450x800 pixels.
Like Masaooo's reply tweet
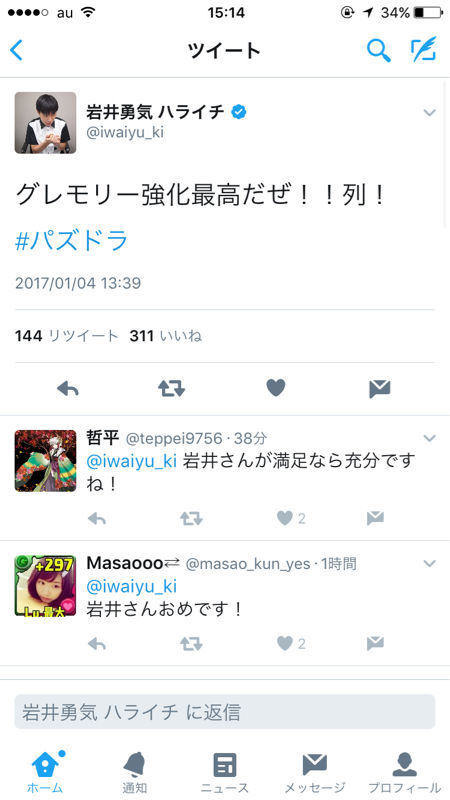291,644
